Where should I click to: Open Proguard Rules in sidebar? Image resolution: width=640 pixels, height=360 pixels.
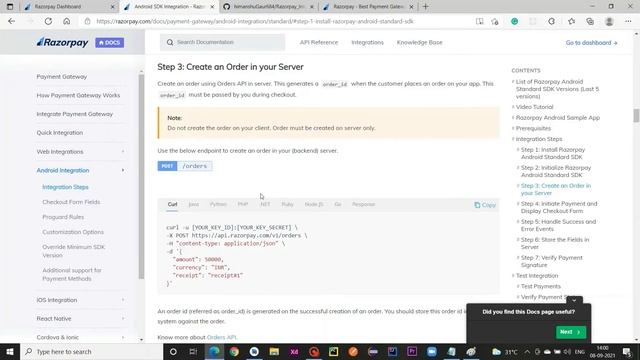click(x=63, y=217)
